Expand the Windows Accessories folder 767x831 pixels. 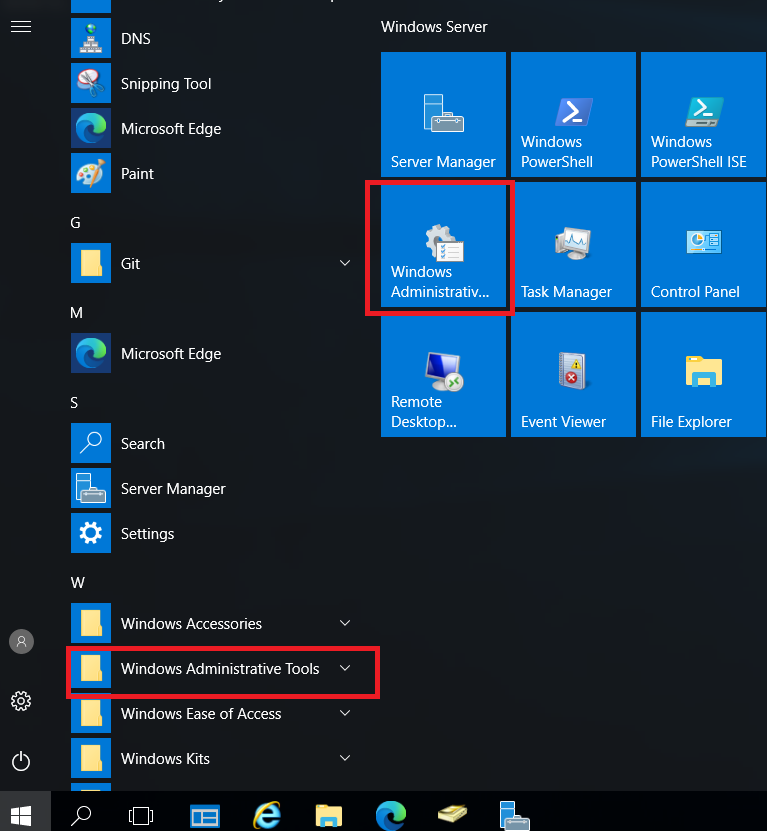[345, 624]
